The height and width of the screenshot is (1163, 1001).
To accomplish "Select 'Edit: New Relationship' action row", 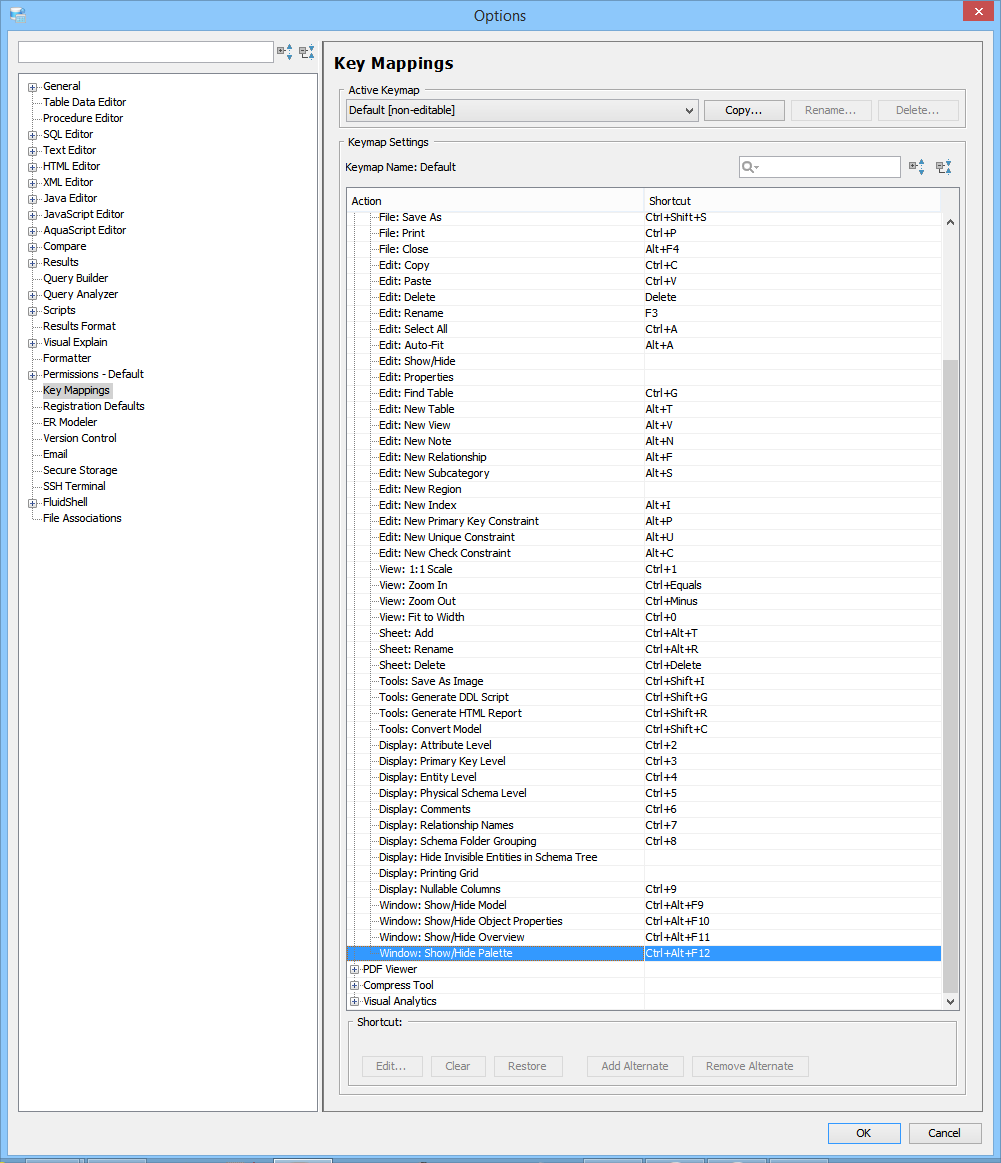I will point(644,458).
